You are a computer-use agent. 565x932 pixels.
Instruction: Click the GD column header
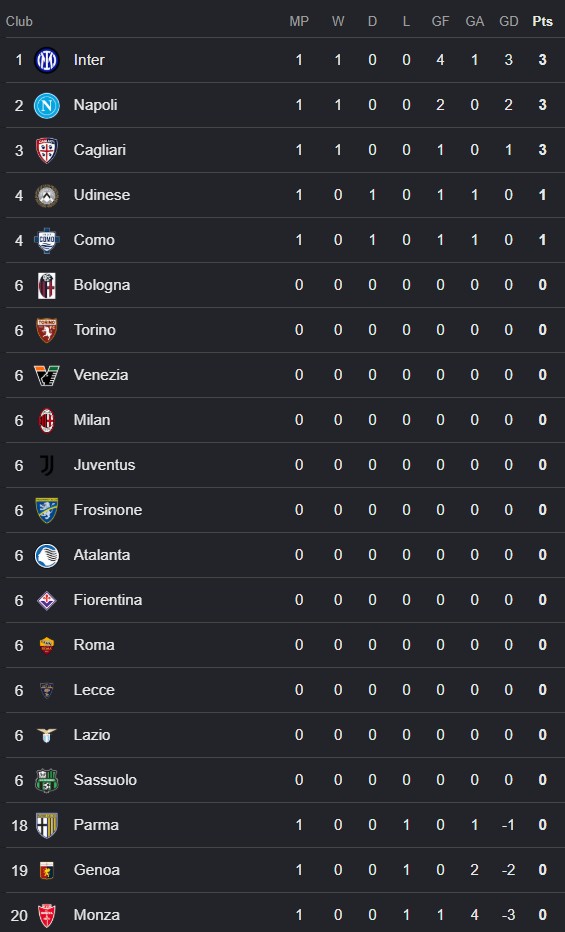pyautogui.click(x=509, y=21)
